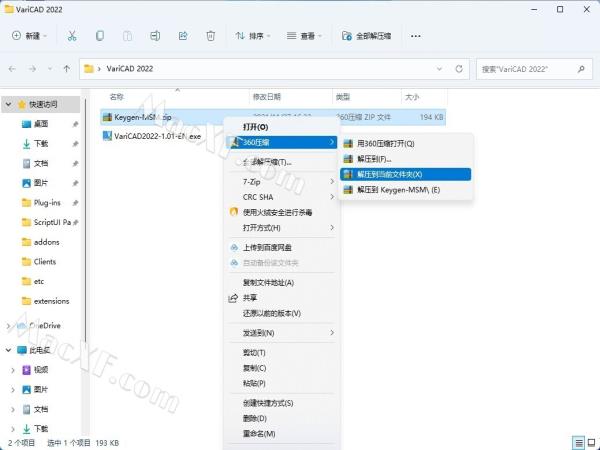Click the refresh icon in address bar
Viewport: 600px width, 450px height.
tap(459, 69)
